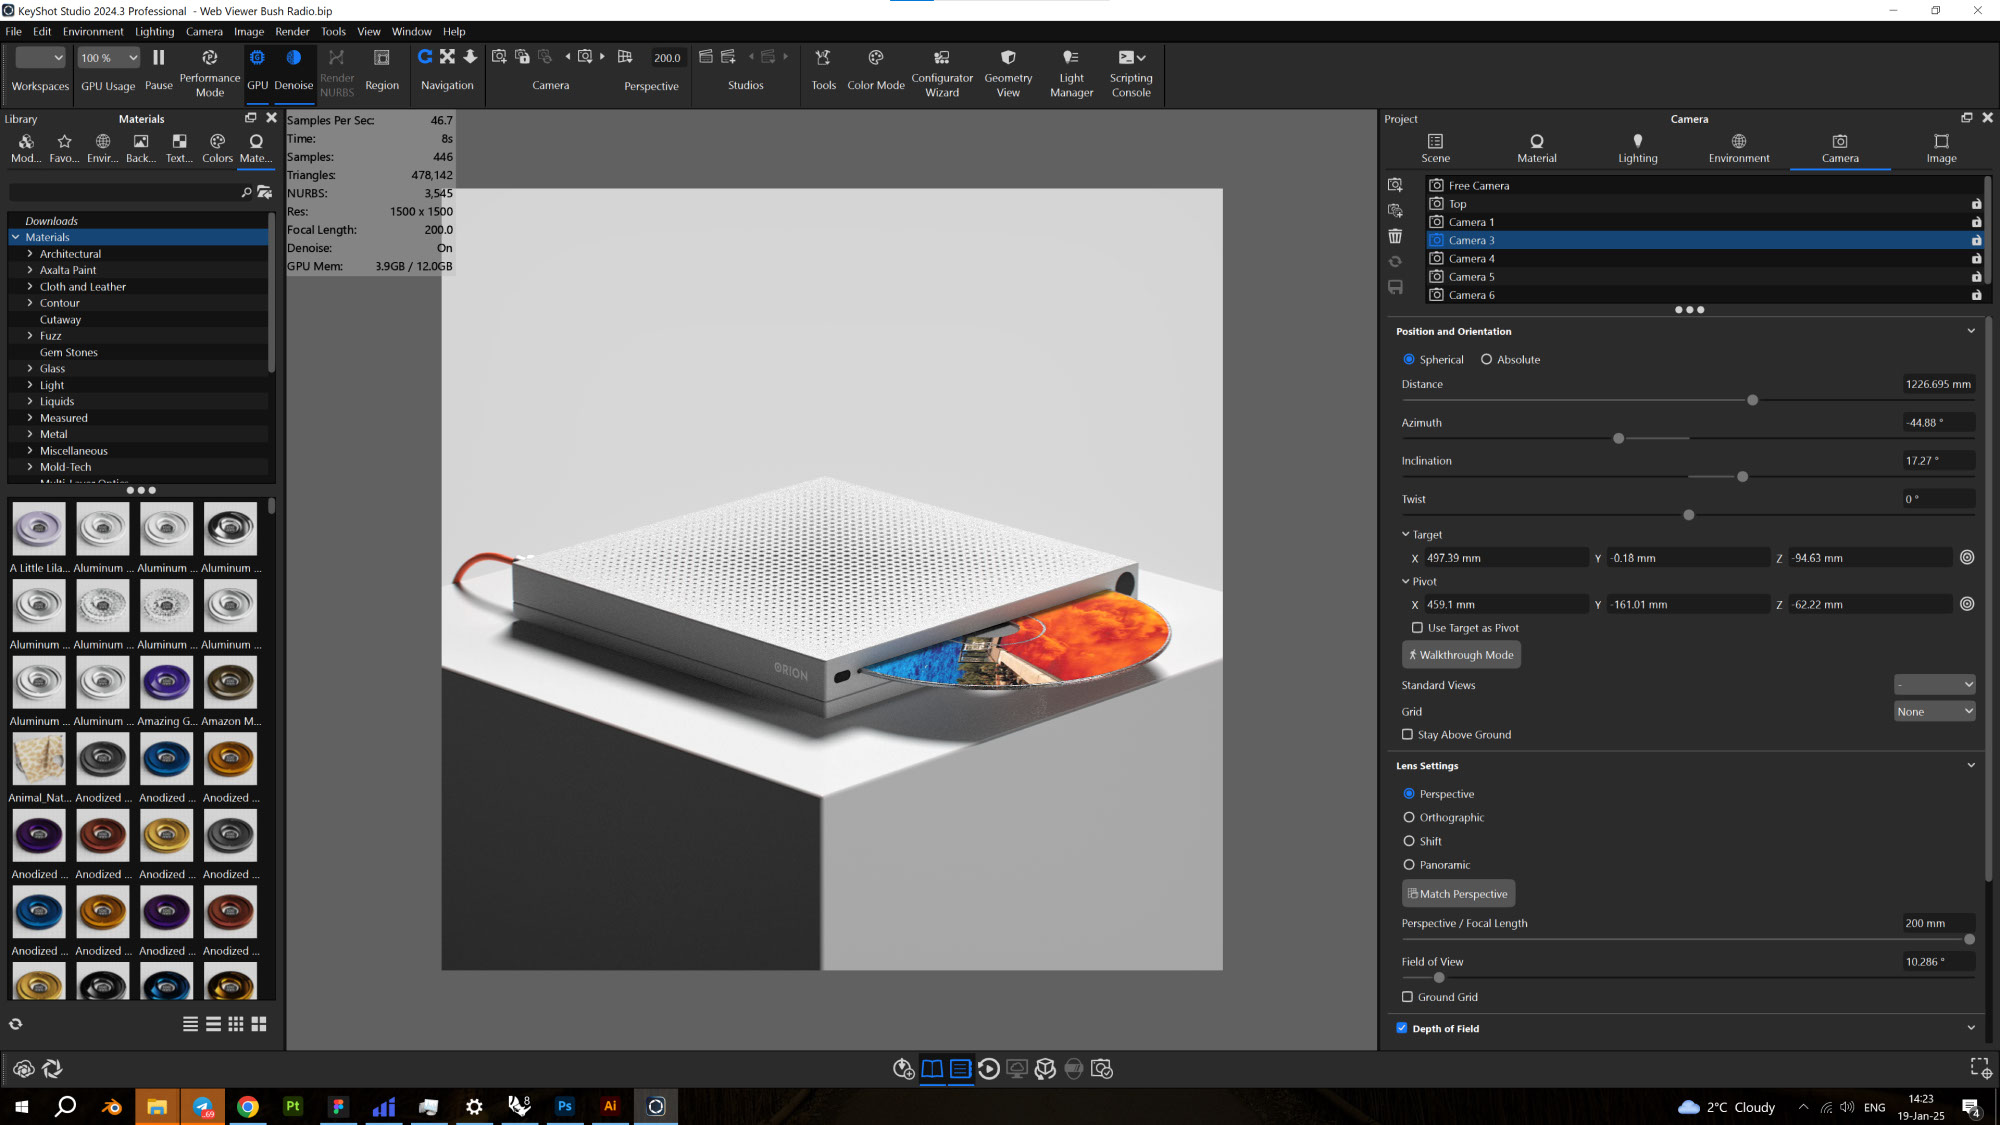Open the Geometry View tool
Viewport: 2000px width, 1125px height.
(1008, 72)
